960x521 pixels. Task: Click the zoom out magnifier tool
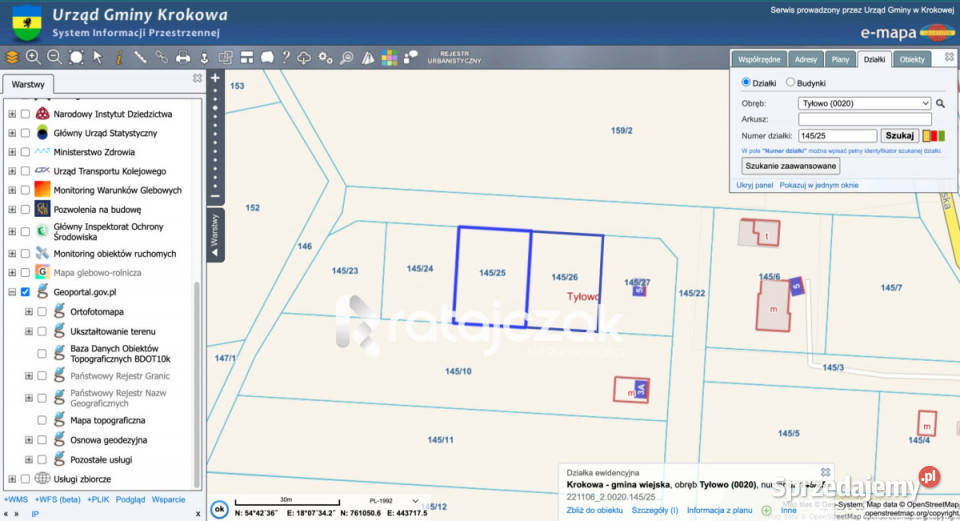(54, 58)
